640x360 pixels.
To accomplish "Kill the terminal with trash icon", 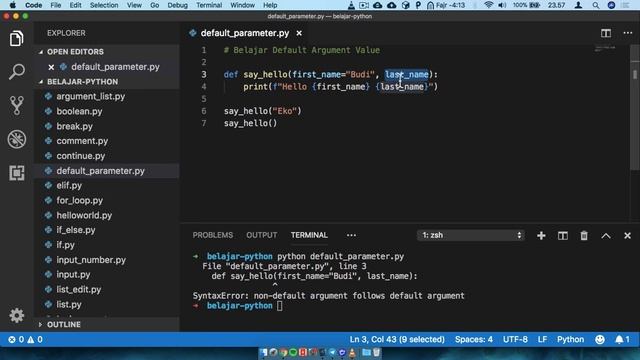I will pyautogui.click(x=584, y=236).
